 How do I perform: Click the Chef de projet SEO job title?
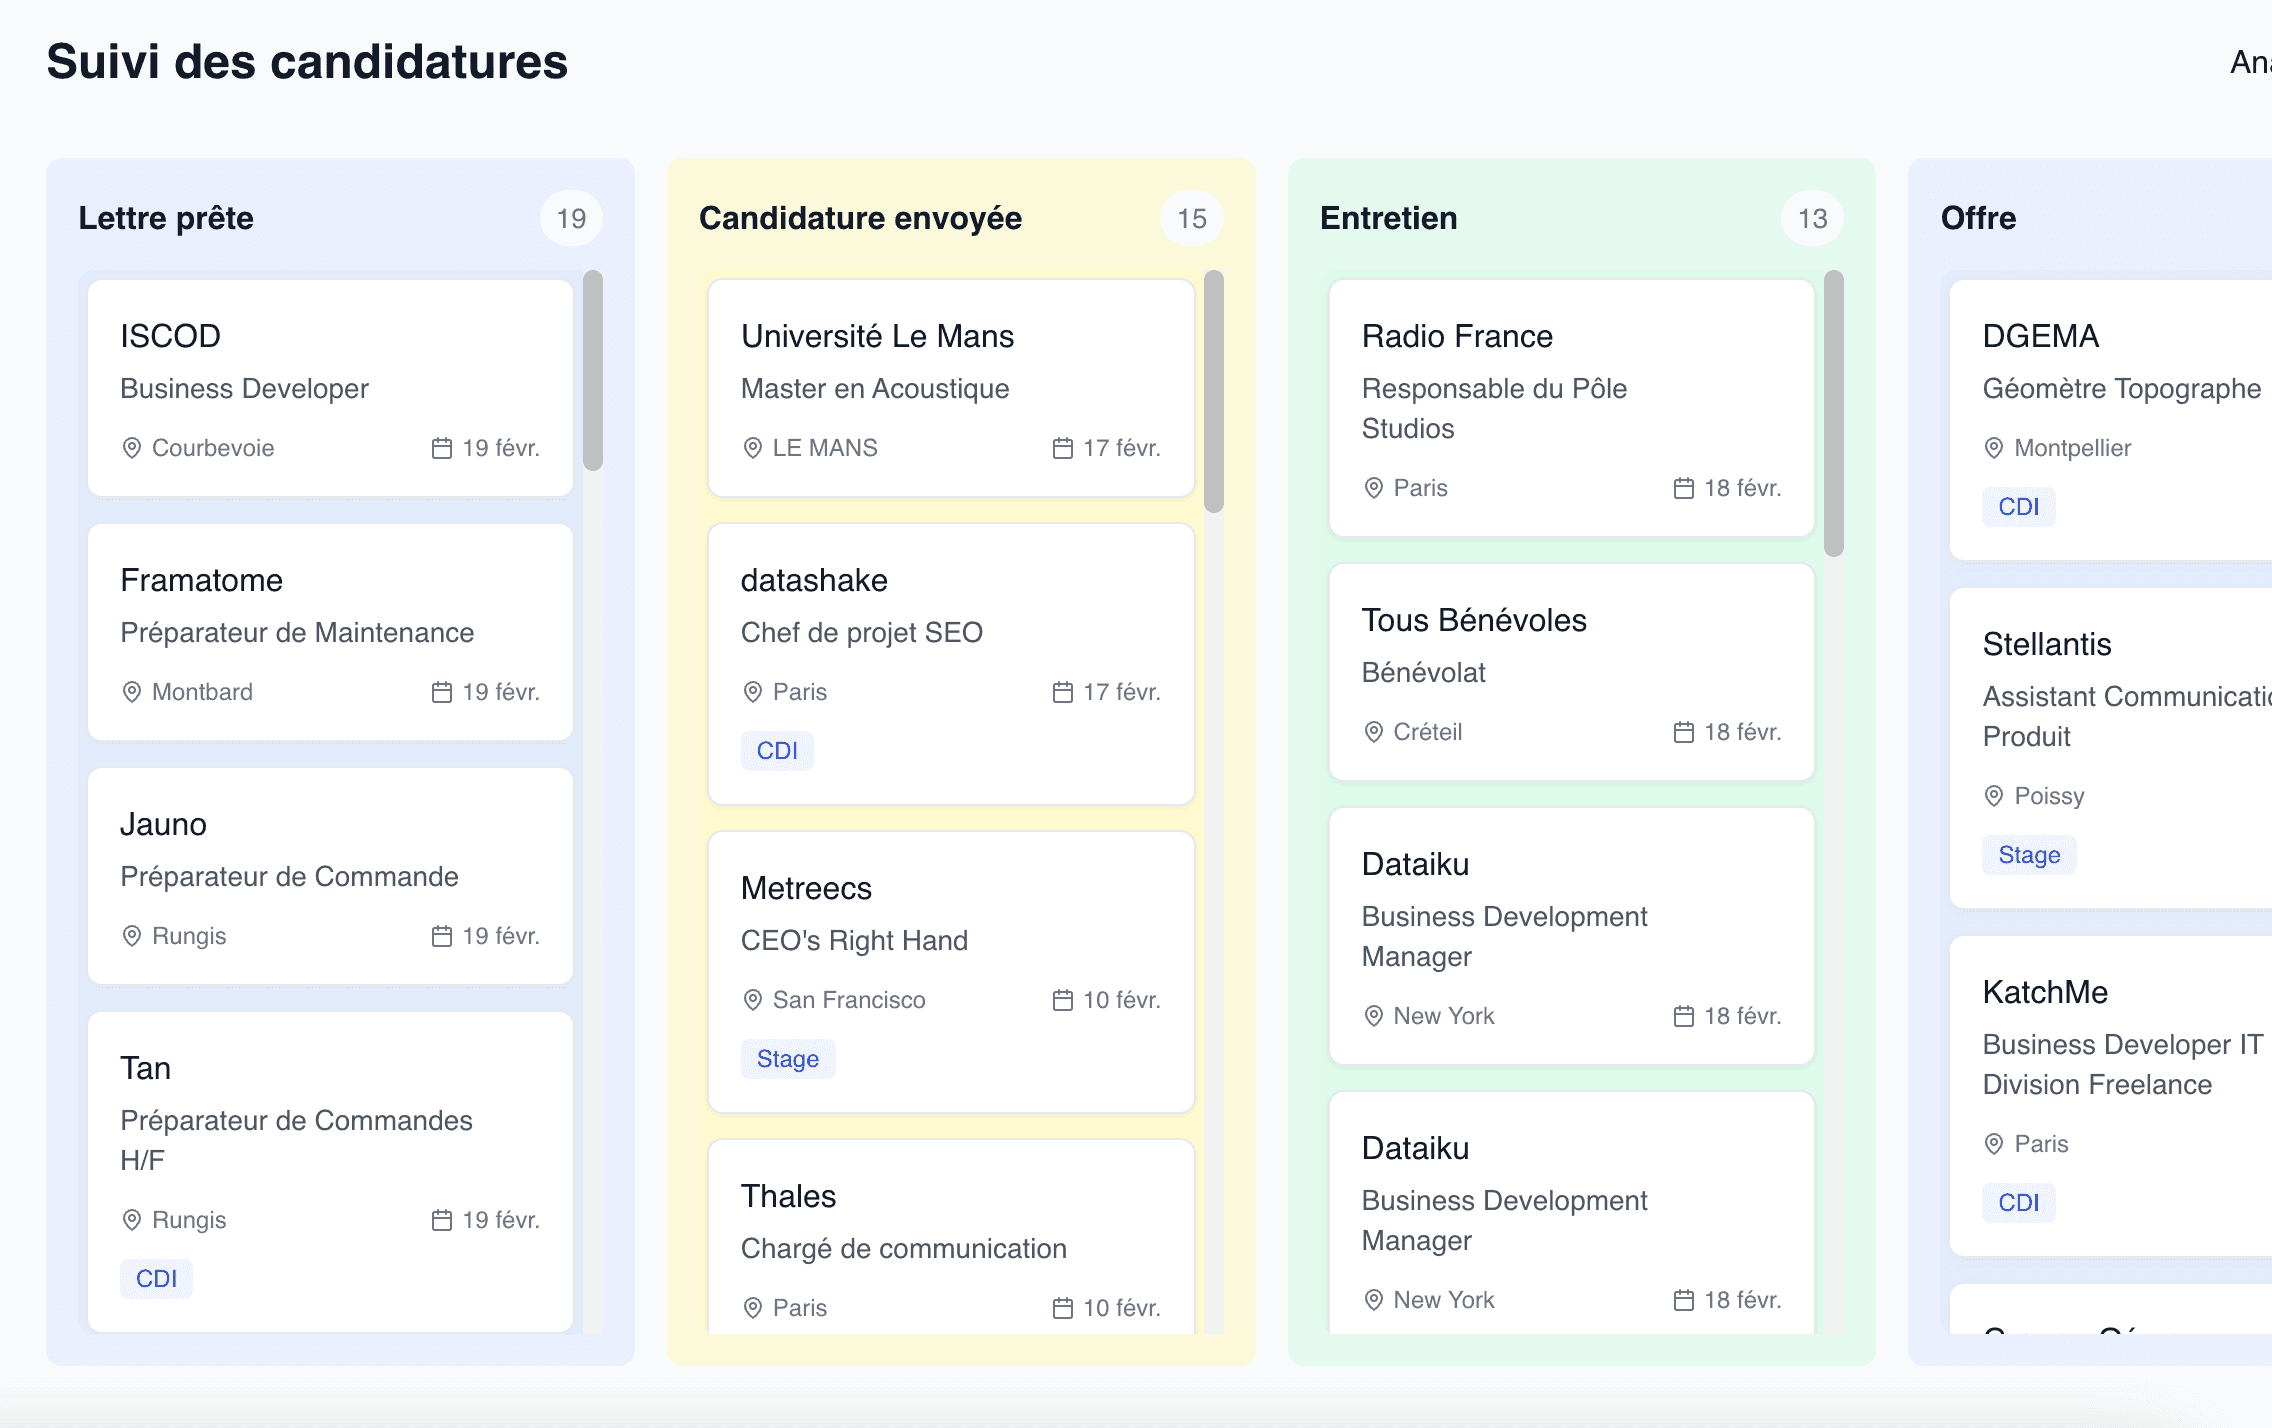click(861, 632)
